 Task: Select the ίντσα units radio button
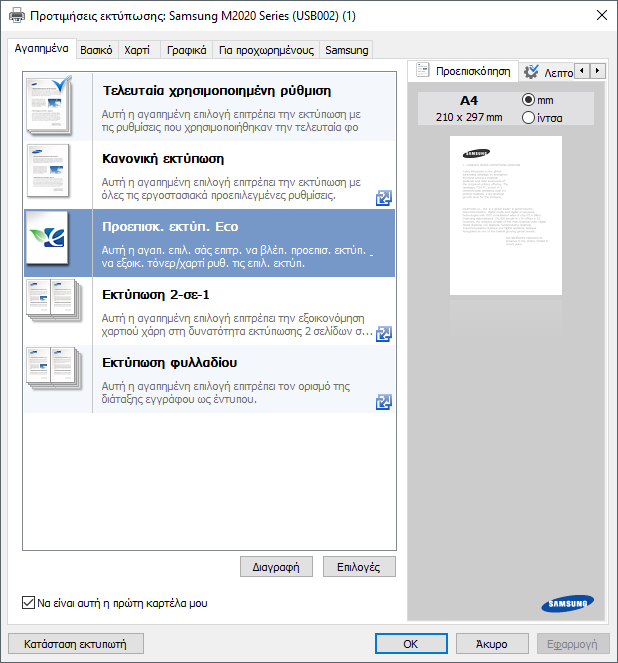point(528,117)
